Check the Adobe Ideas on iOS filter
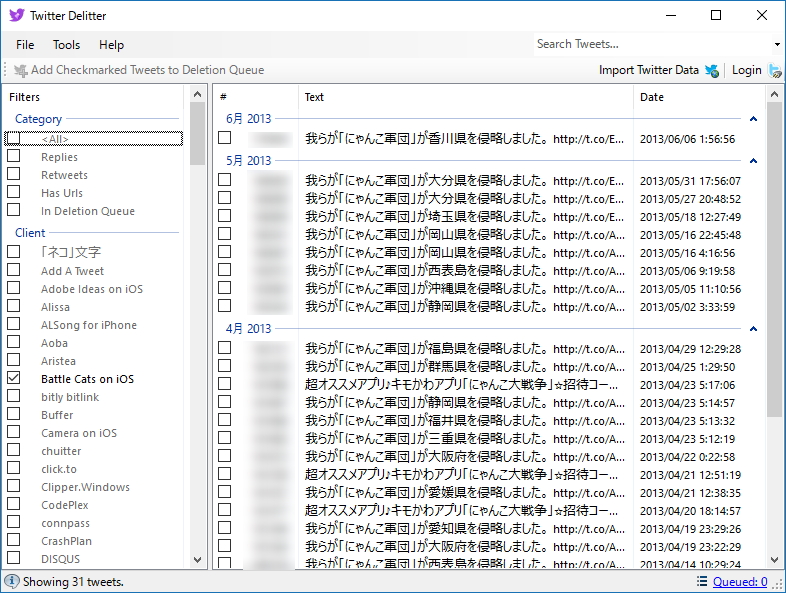This screenshot has width=786, height=593. 14,288
